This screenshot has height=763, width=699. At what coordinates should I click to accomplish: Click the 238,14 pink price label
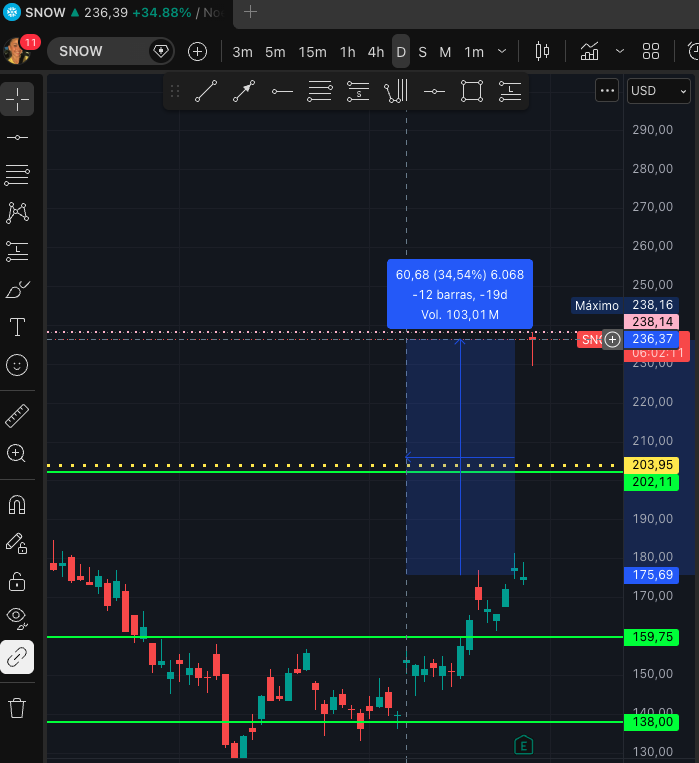[x=651, y=322]
